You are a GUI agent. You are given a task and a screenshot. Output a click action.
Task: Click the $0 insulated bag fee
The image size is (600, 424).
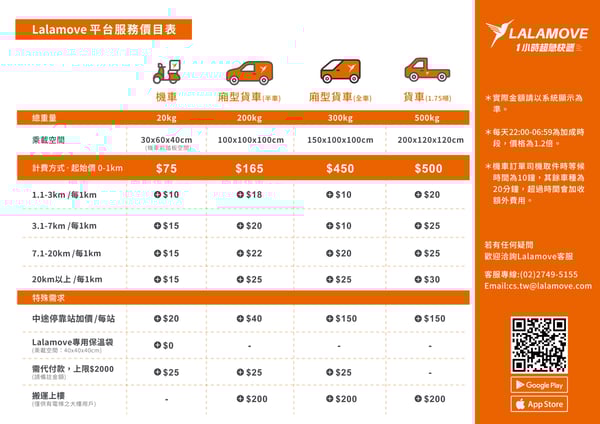[164, 346]
